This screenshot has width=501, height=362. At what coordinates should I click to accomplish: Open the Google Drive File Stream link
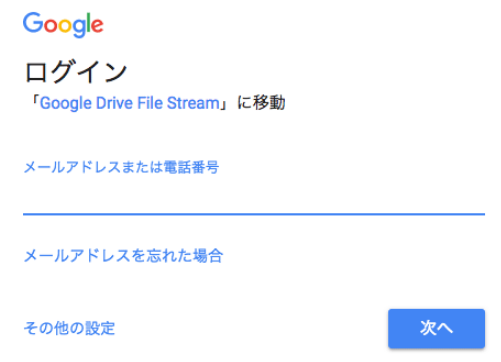(130, 103)
